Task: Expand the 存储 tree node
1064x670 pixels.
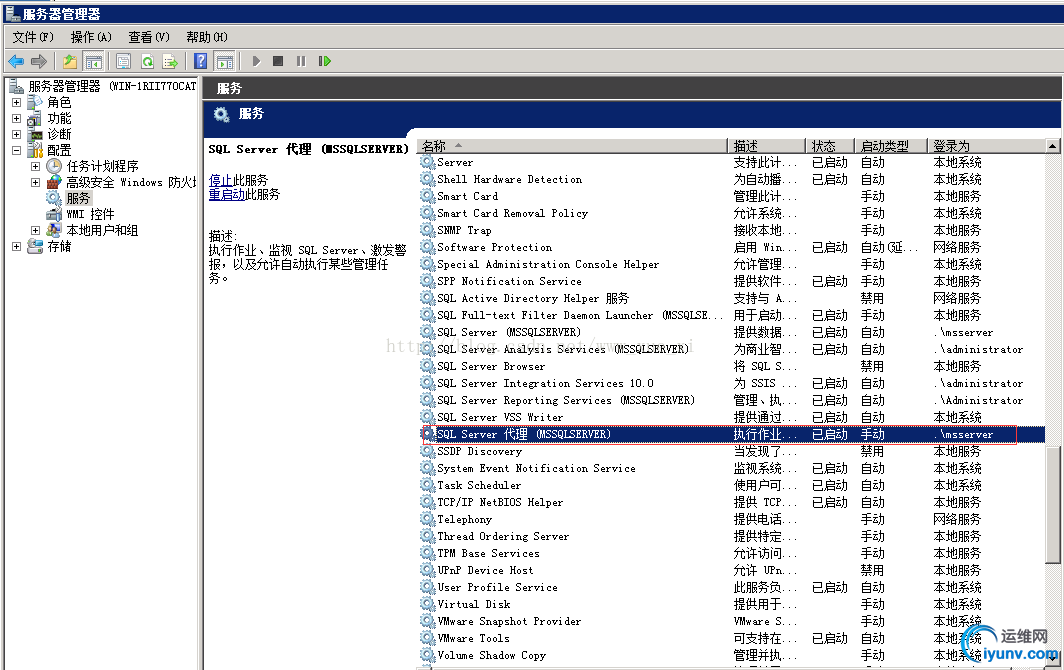Action: 16,246
